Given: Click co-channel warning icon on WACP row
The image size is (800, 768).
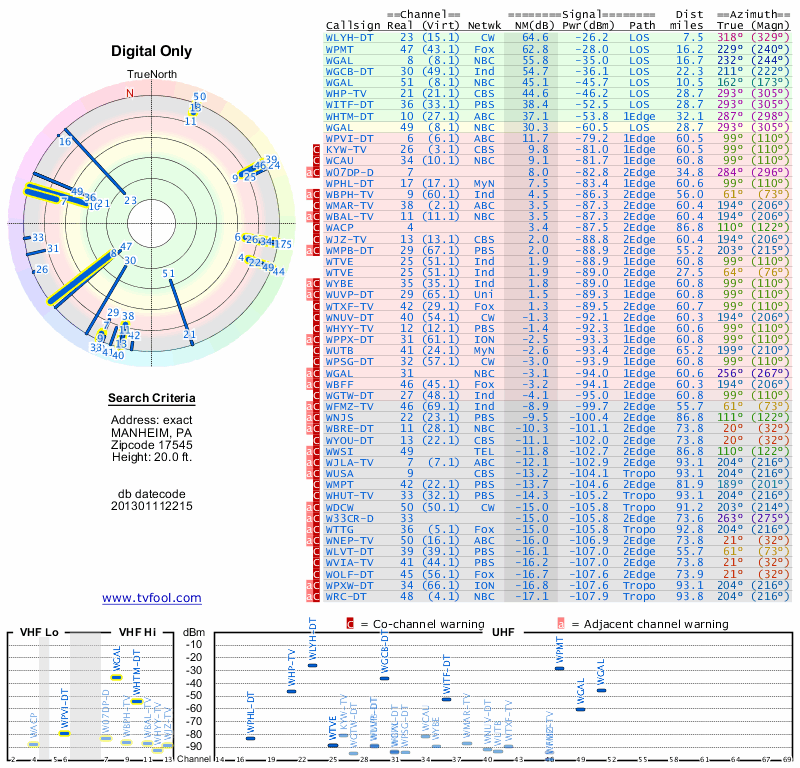Looking at the screenshot, I should (316, 228).
